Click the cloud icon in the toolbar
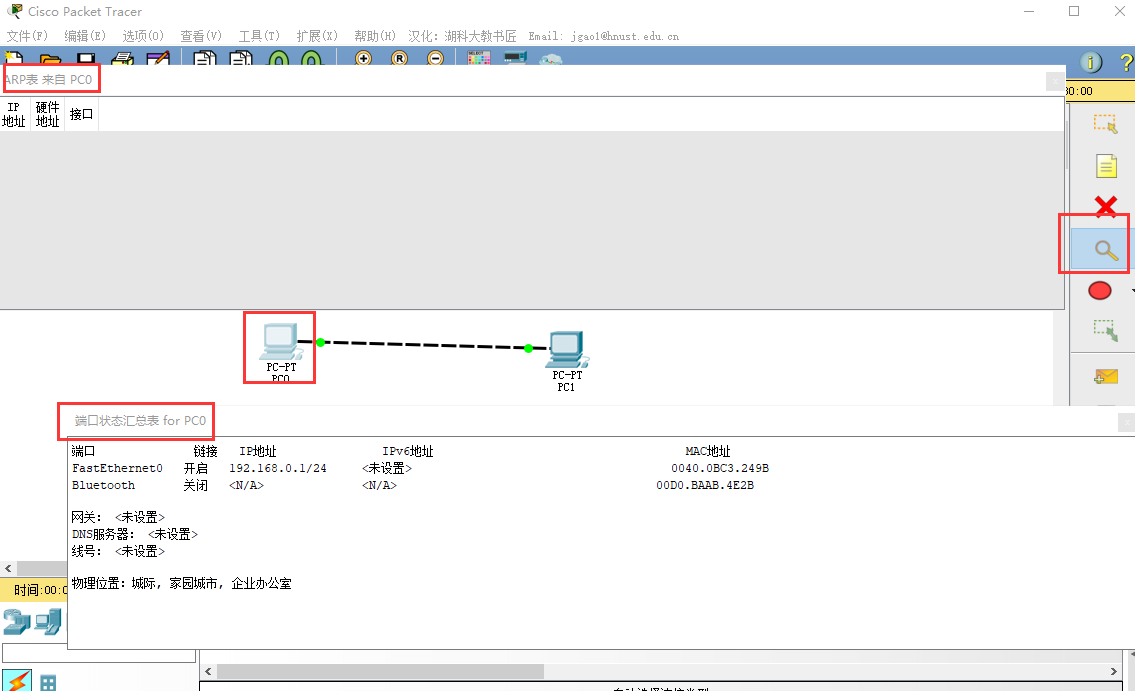Screen dimensions: 1135x691 [551, 59]
